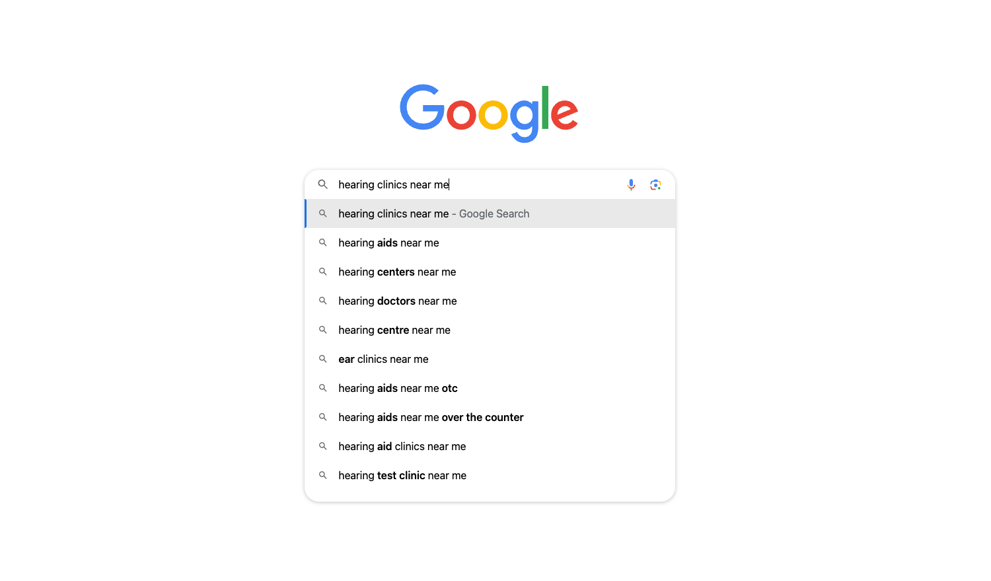Viewport: 991px width, 581px height.
Task: Pick "hearing test clinic near me" suggestion
Action: pos(402,476)
